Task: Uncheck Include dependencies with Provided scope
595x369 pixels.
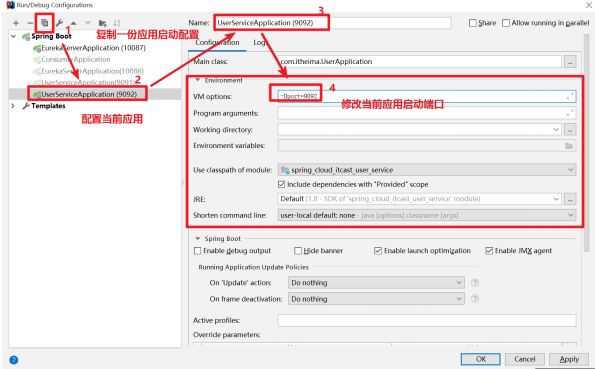Action: pos(281,184)
